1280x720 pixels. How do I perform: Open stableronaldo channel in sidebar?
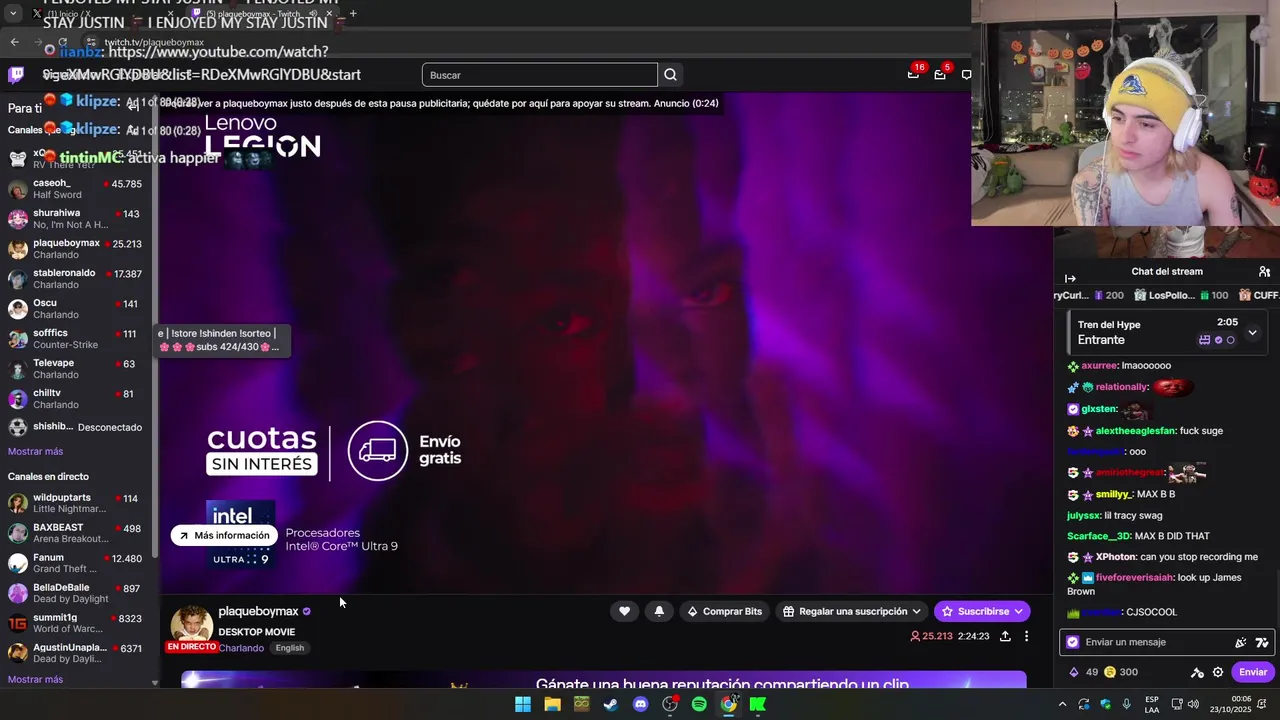76,279
